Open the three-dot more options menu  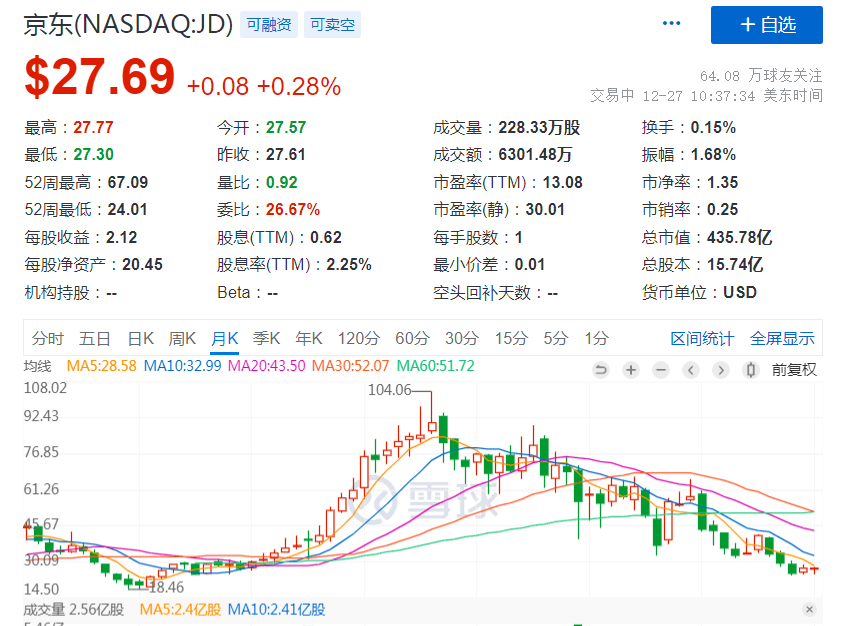pos(671,23)
